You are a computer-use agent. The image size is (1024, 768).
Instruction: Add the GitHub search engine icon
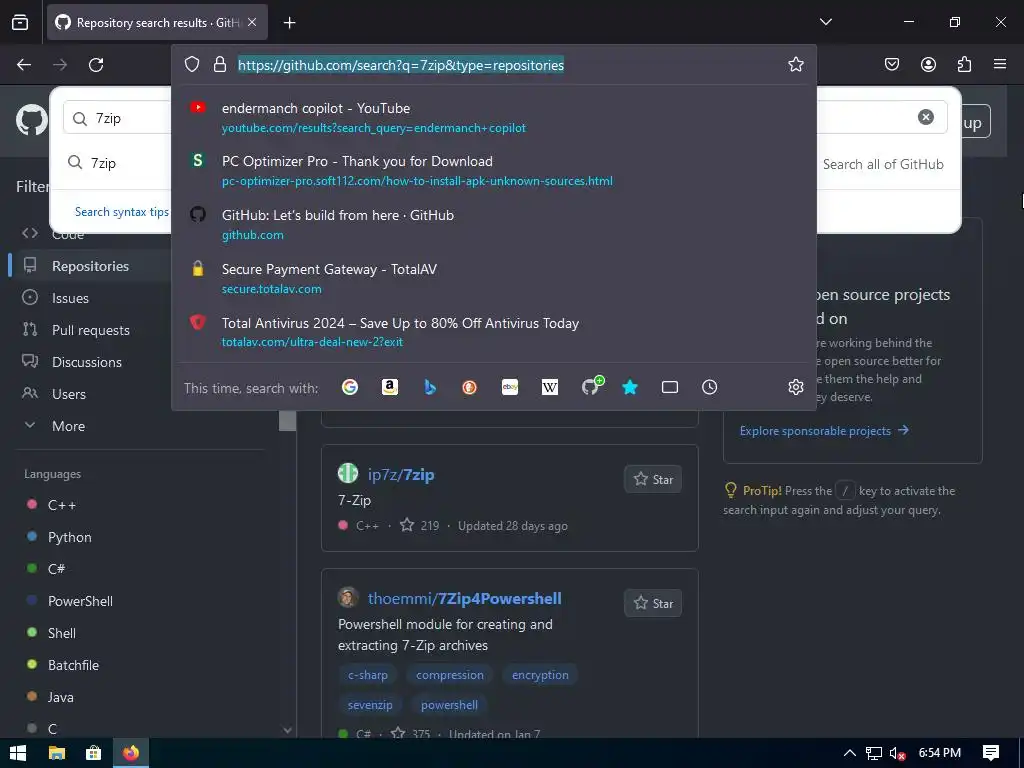click(x=592, y=386)
